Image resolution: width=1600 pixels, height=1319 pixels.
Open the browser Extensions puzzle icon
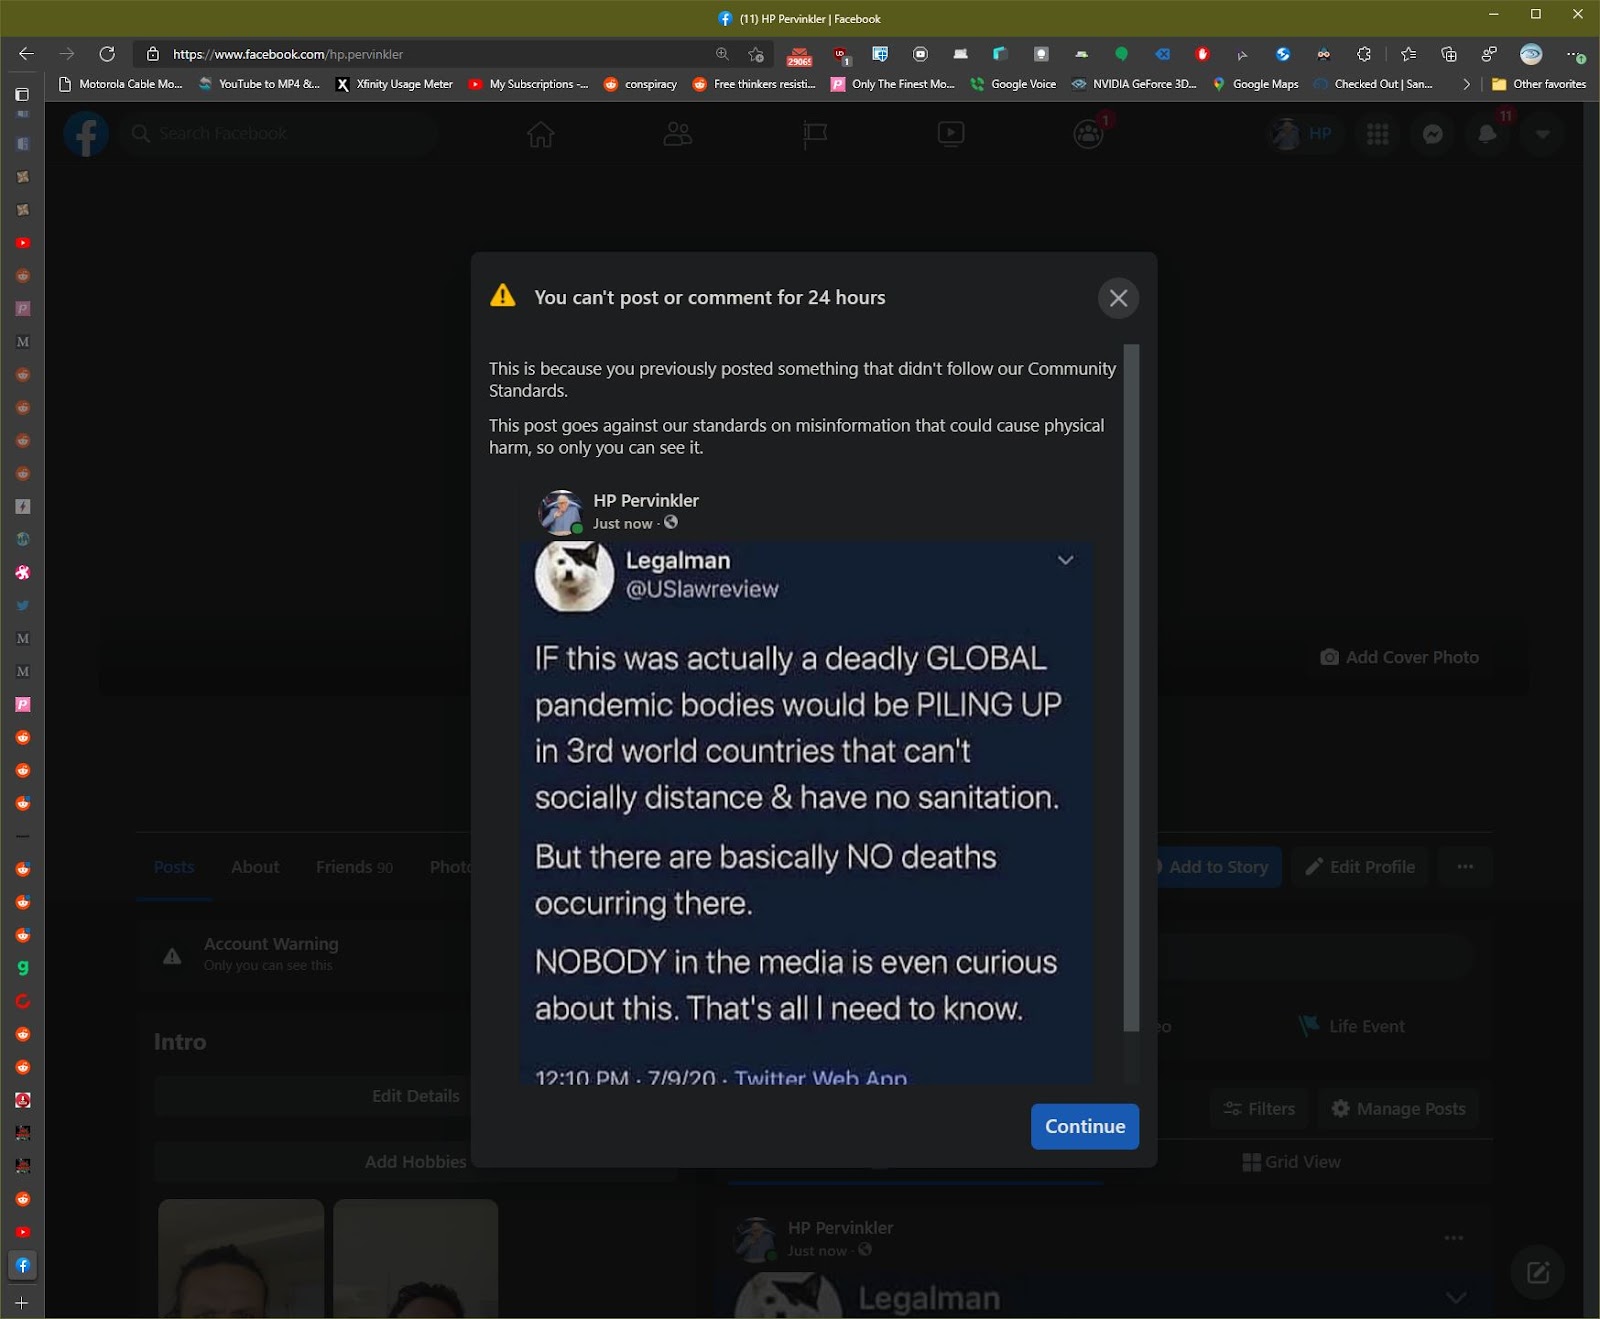point(1364,54)
